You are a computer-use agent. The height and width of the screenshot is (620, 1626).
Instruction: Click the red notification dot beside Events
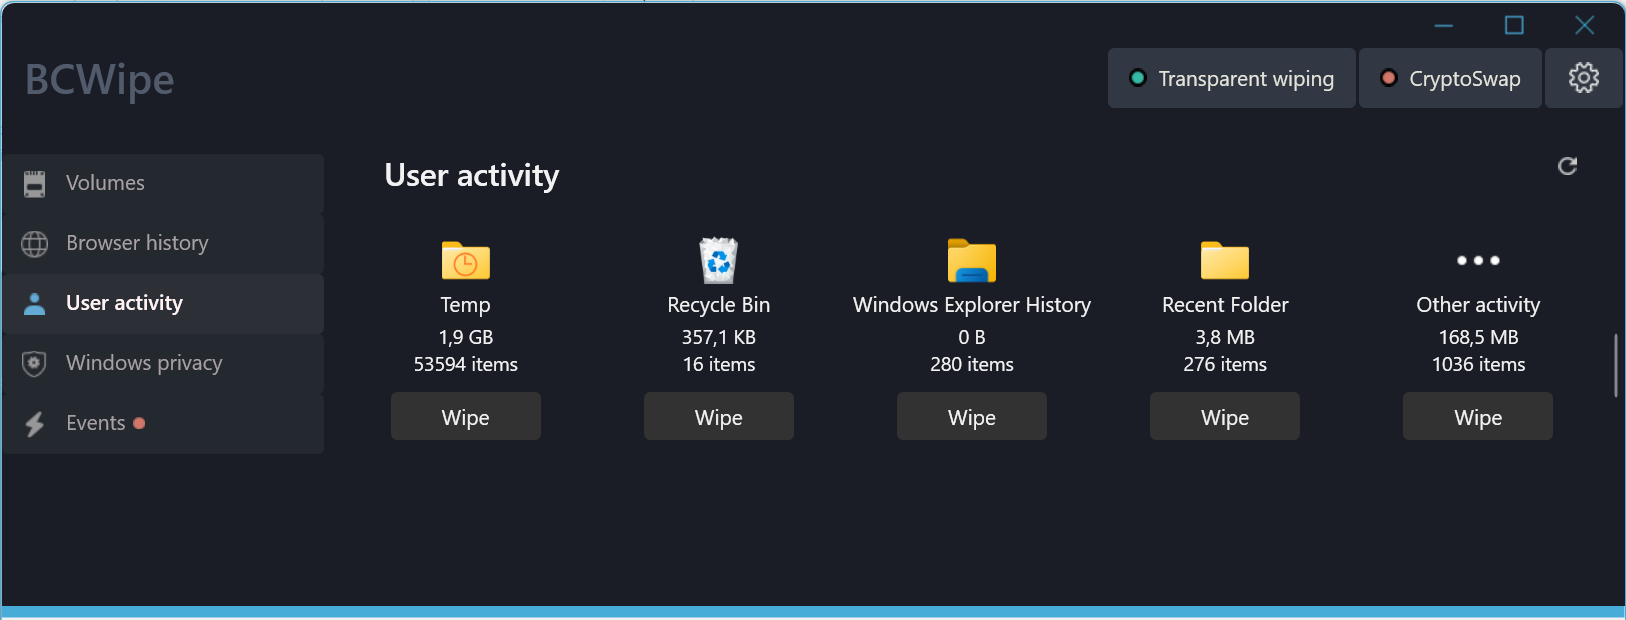click(139, 423)
